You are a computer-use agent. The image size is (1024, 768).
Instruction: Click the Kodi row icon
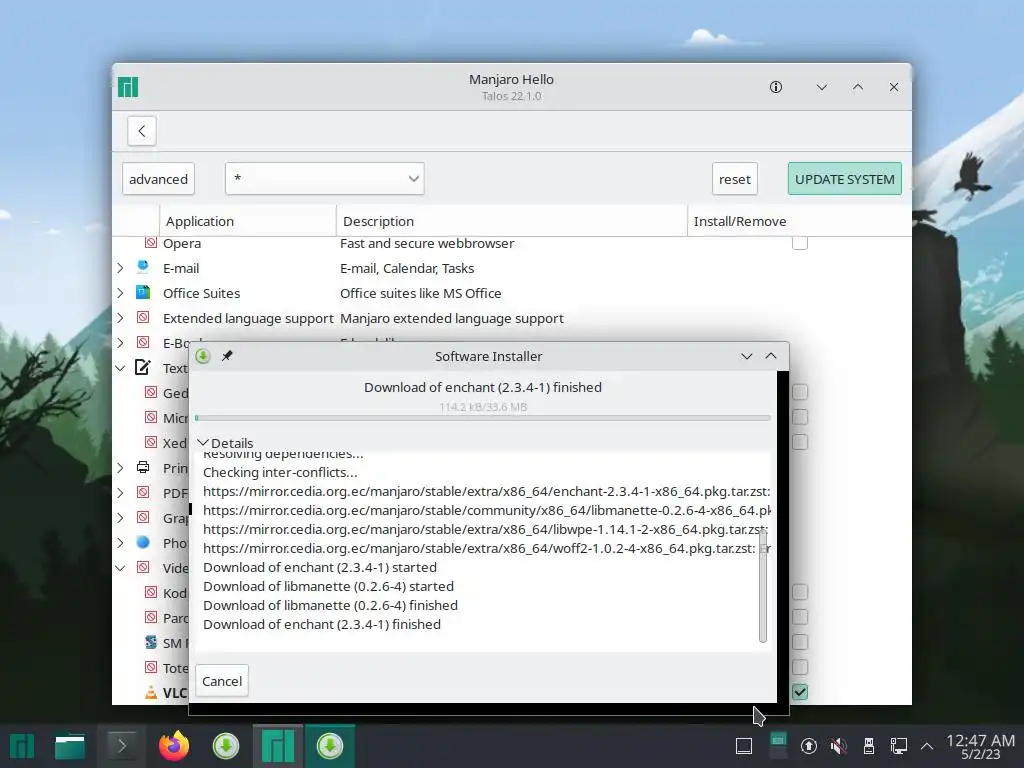[151, 592]
